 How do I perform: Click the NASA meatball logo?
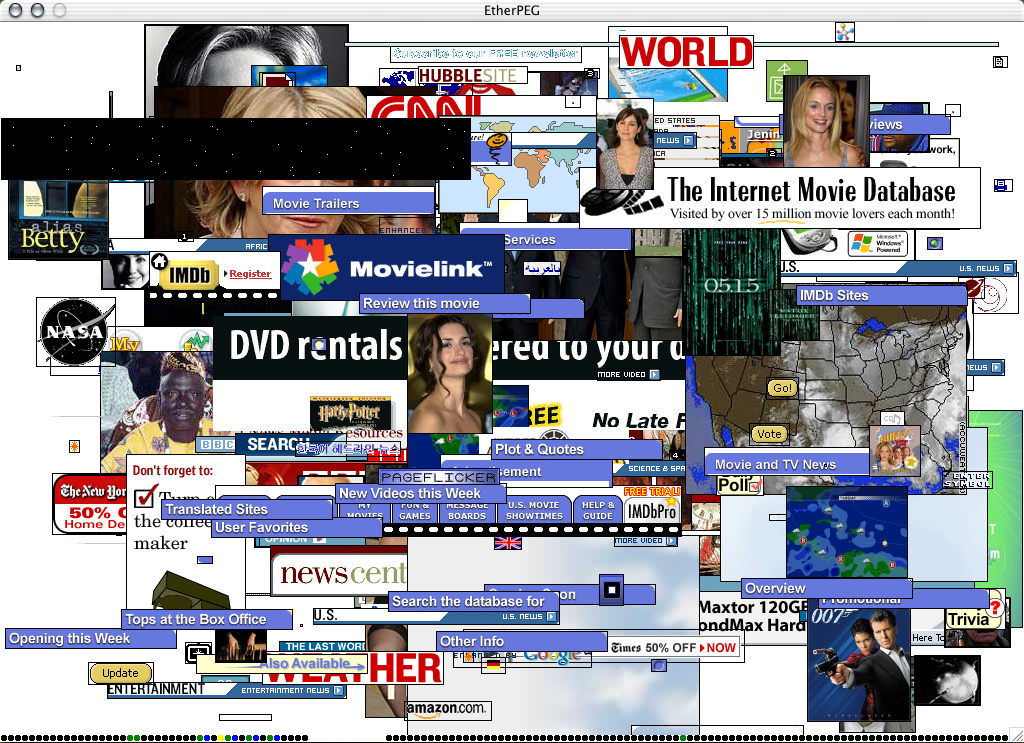tap(74, 332)
